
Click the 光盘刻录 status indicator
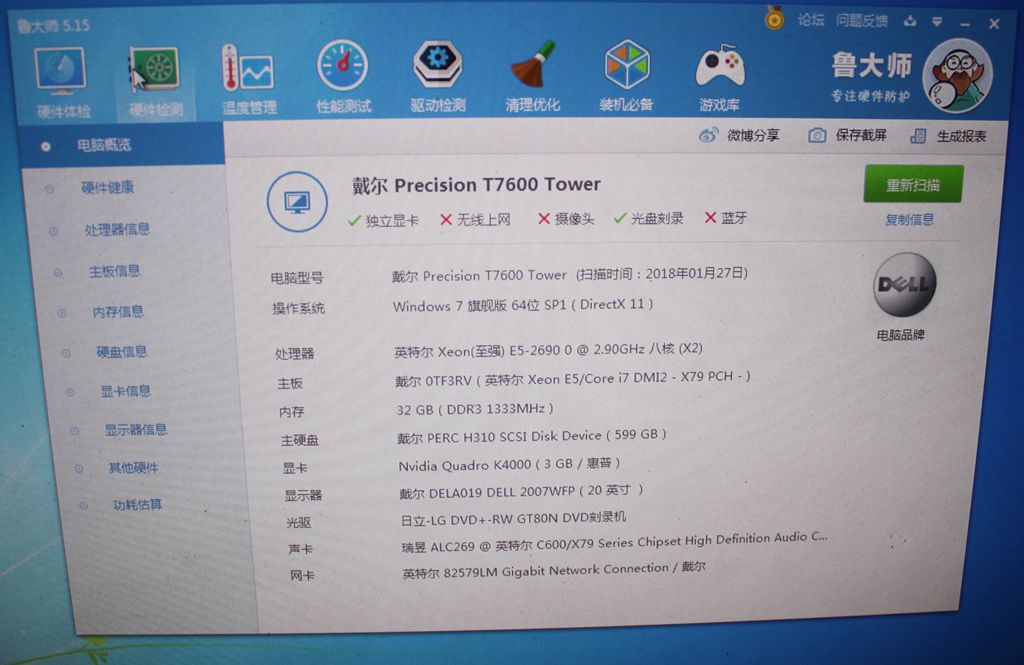(x=648, y=218)
